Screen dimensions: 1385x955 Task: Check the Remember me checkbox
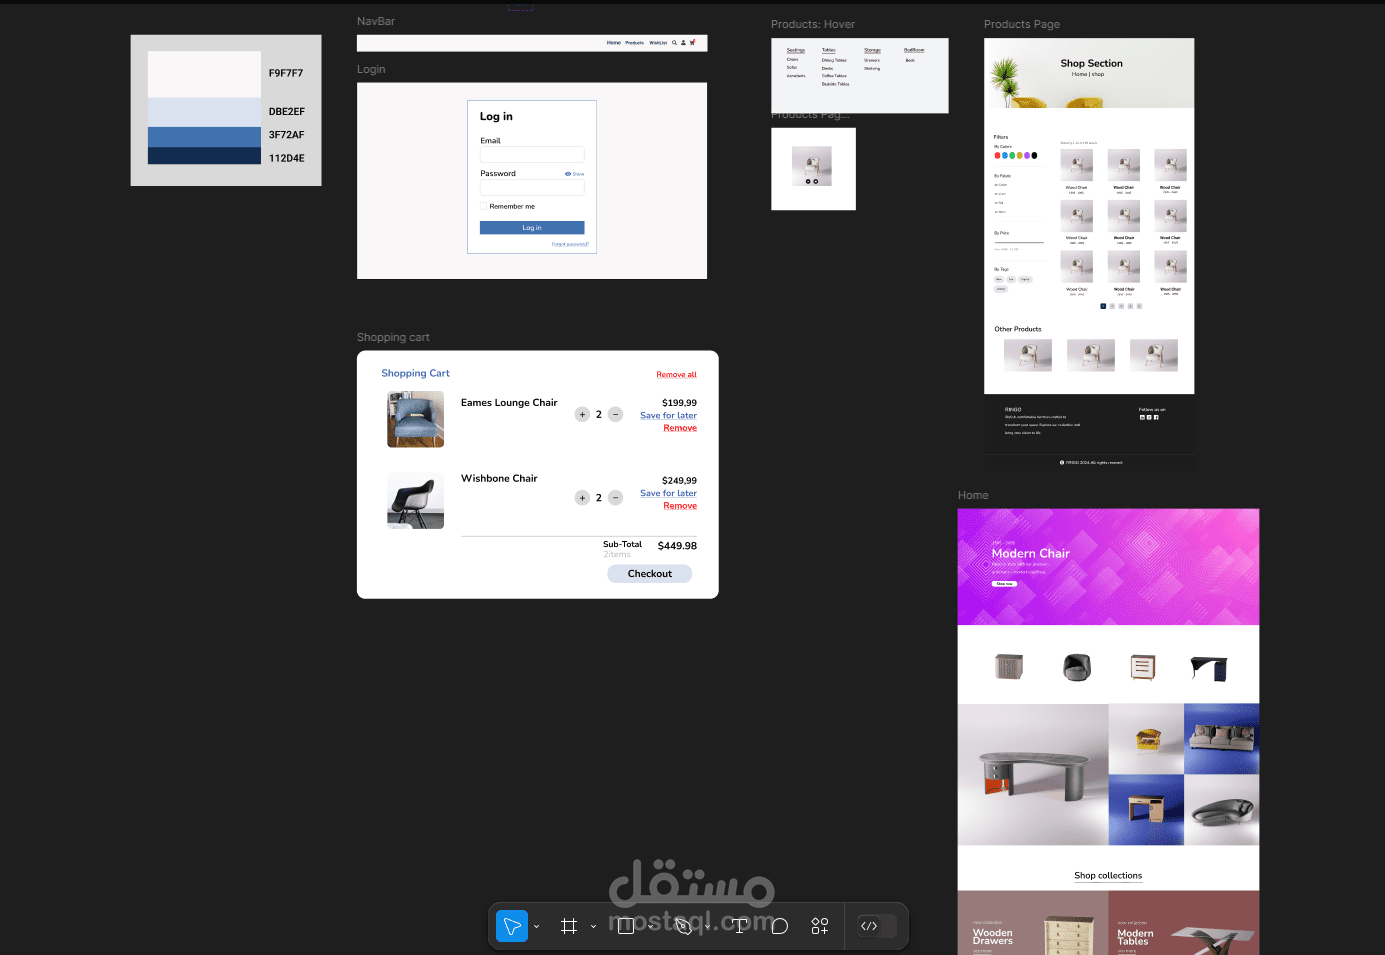click(x=483, y=206)
